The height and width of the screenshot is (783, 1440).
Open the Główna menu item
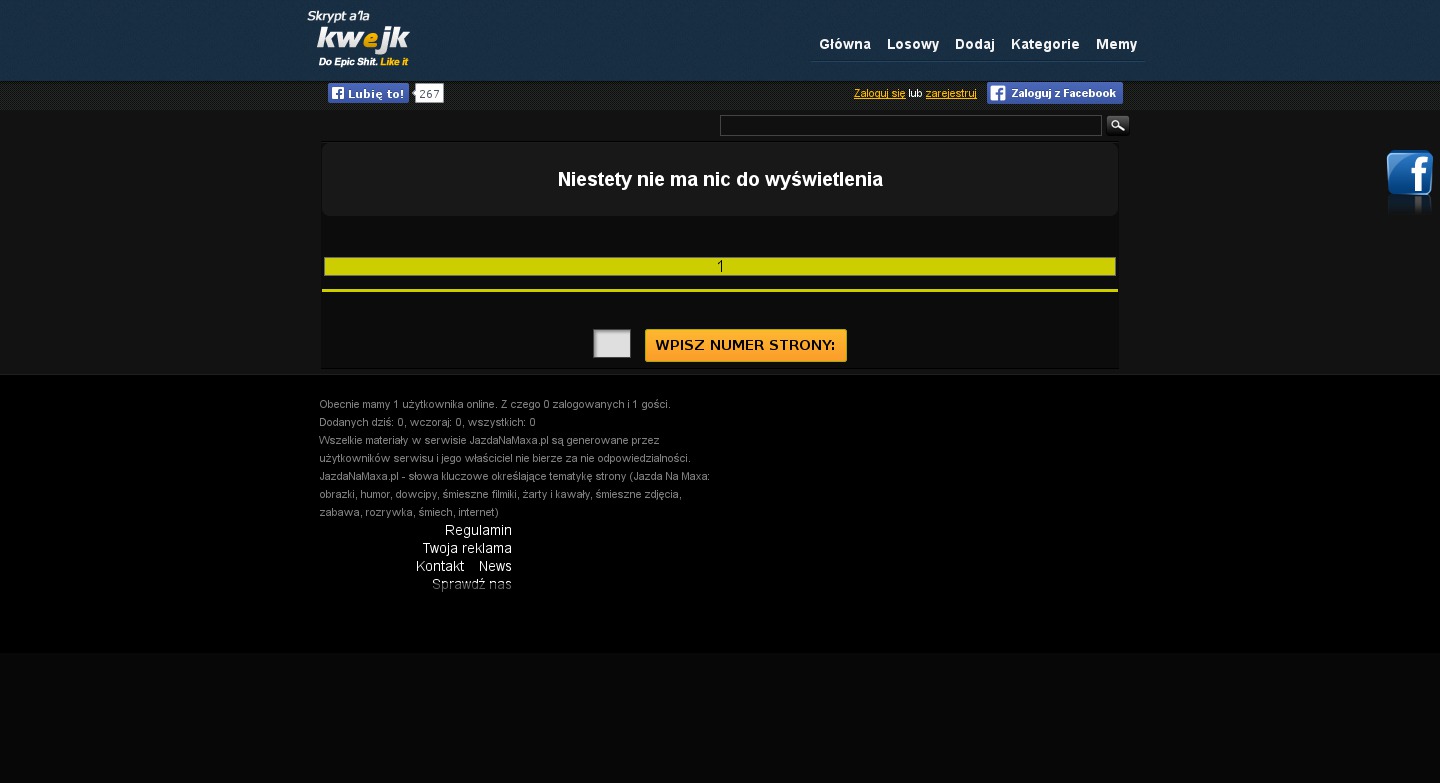coord(844,44)
